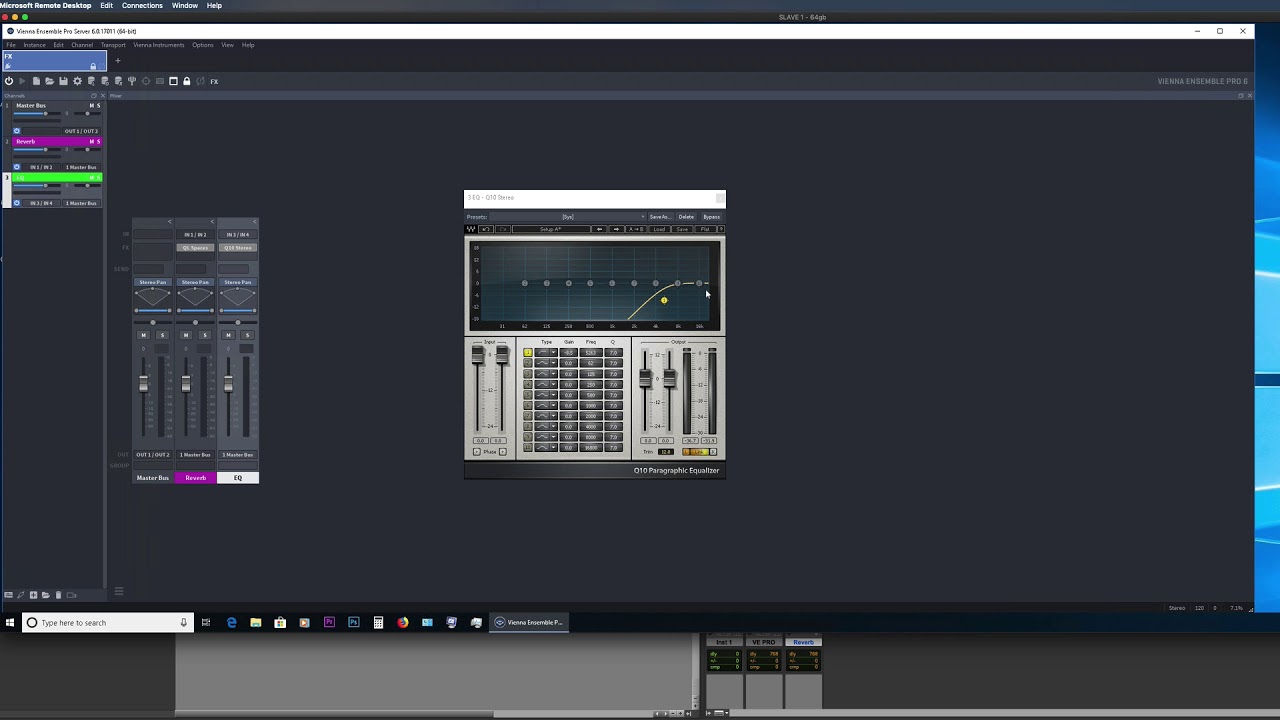Viewport: 1280px width, 720px height.
Task: Collapse the Reverb mixer strip with its top arrow
Action: click(212, 221)
